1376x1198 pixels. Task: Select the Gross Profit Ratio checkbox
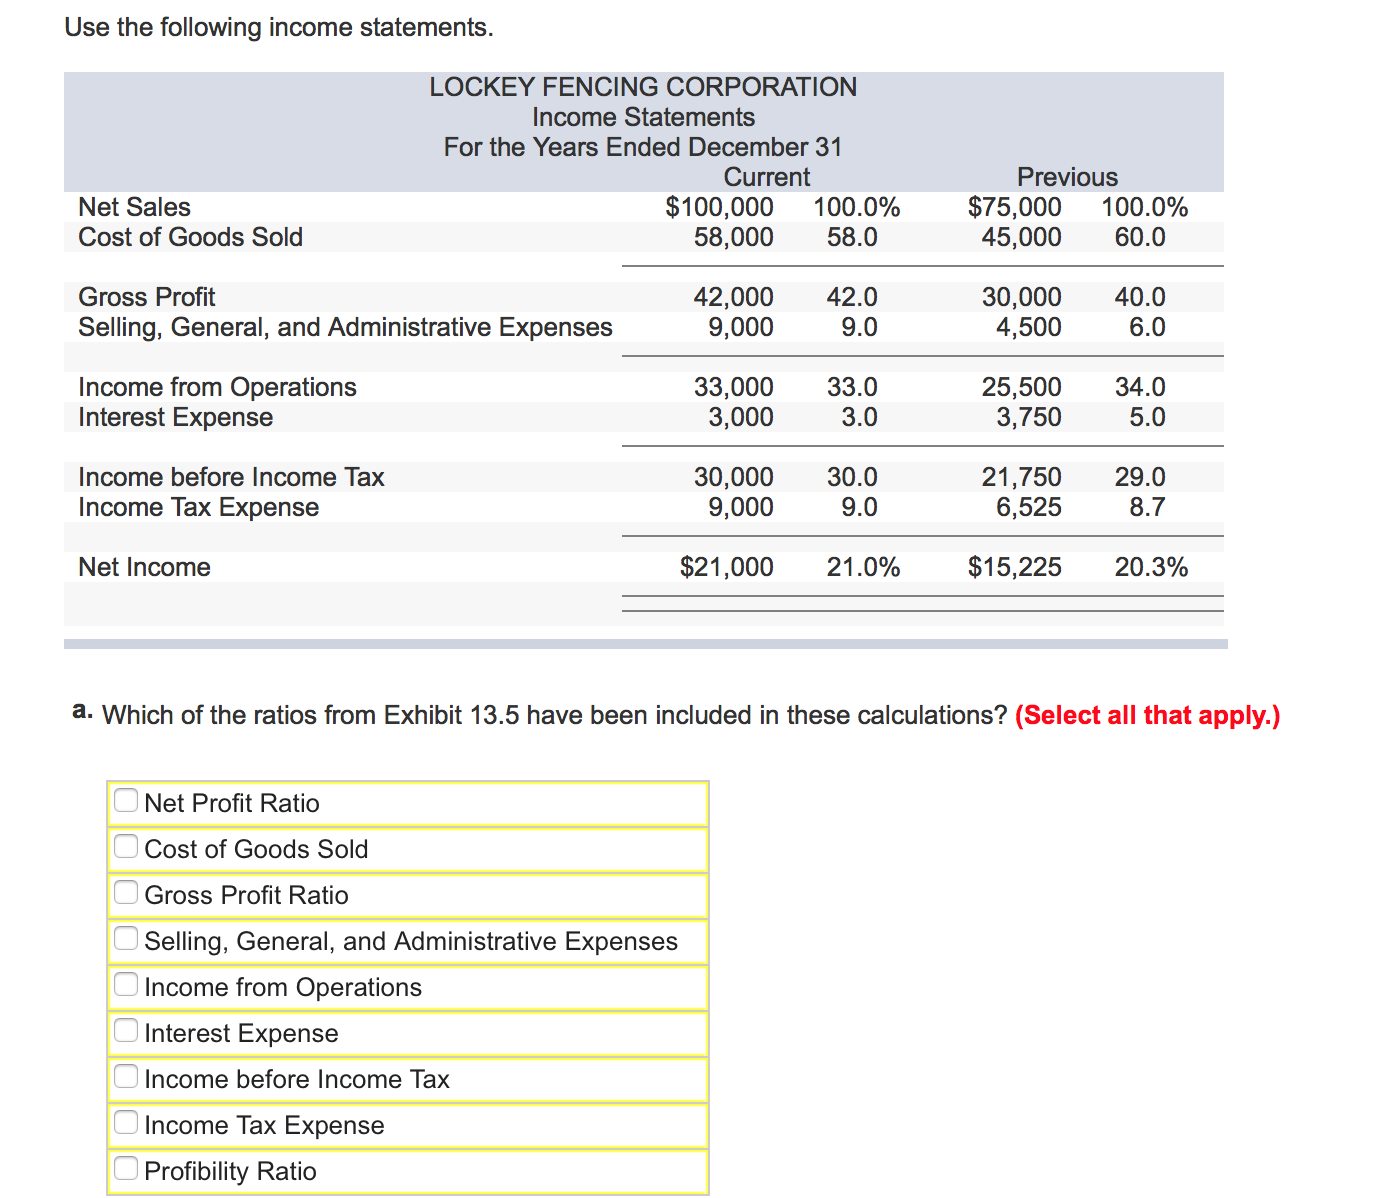[x=126, y=893]
